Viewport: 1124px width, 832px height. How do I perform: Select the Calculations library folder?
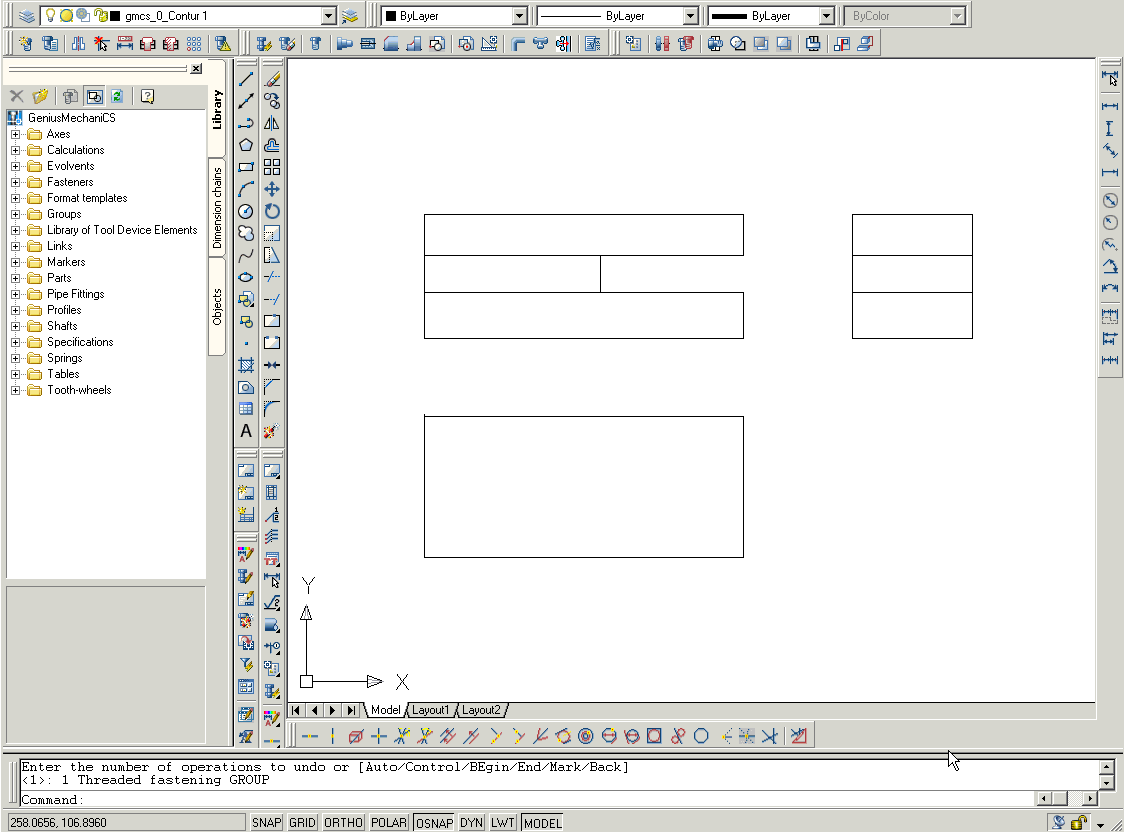pyautogui.click(x=76, y=150)
